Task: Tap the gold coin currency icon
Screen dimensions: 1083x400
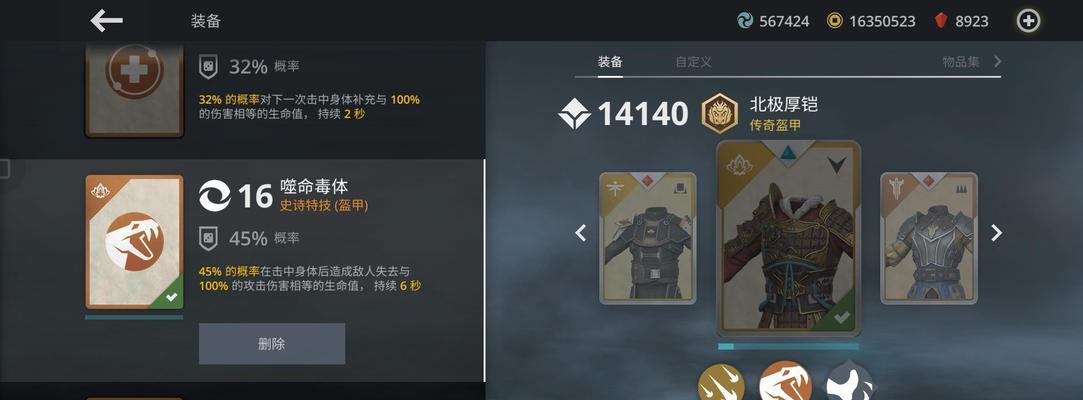Action: [834, 21]
